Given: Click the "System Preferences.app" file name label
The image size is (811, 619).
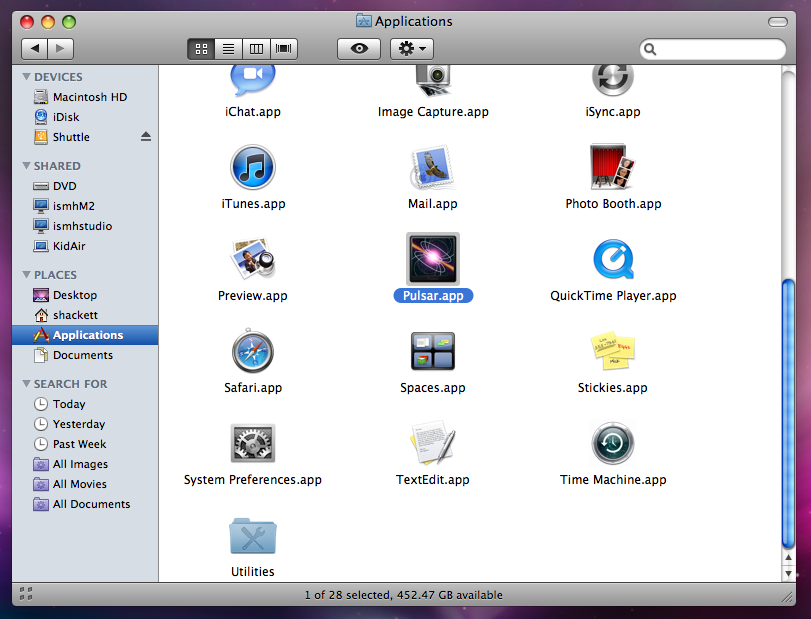Looking at the screenshot, I should click(x=253, y=479).
